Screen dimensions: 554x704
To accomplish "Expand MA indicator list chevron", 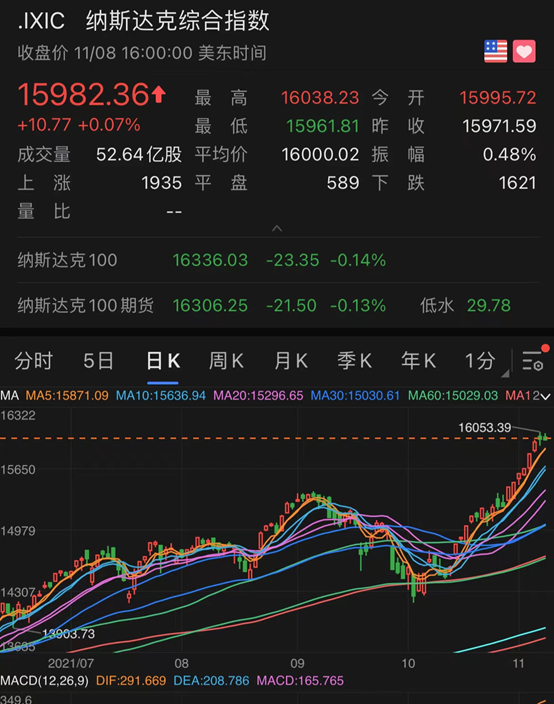I will click(x=545, y=396).
